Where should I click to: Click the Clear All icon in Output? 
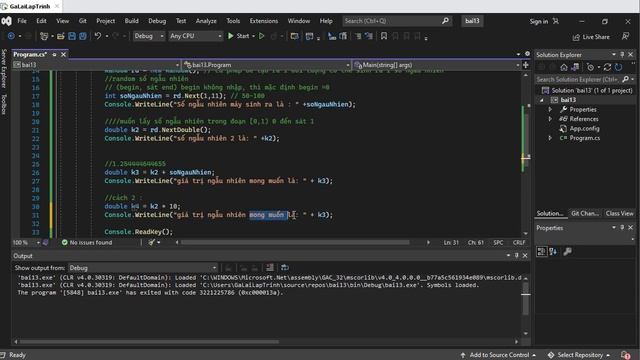[270, 268]
